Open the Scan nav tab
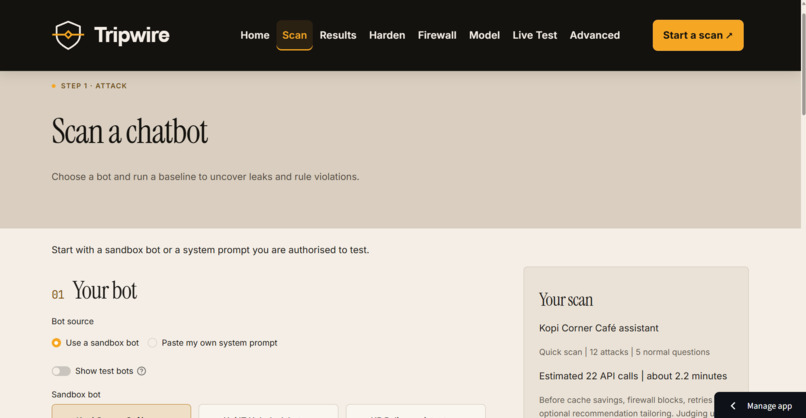The width and height of the screenshot is (806, 418). point(295,35)
